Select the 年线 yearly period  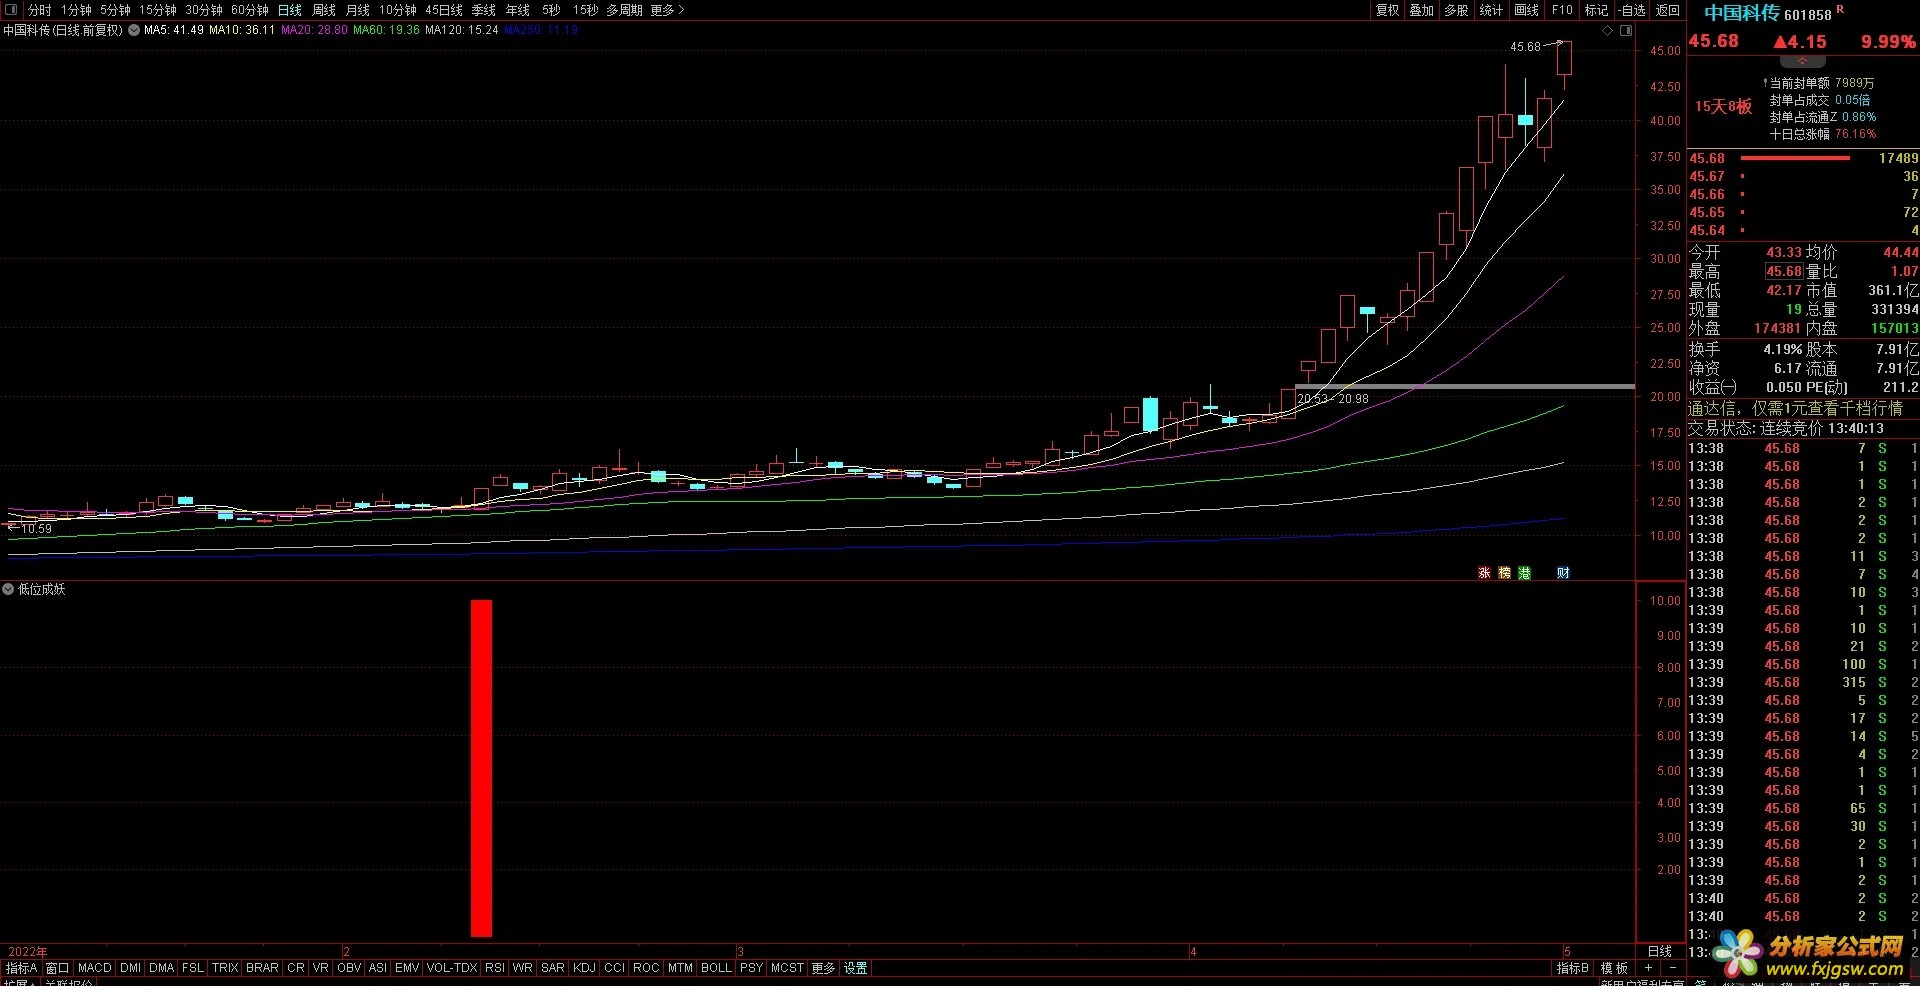[x=518, y=10]
